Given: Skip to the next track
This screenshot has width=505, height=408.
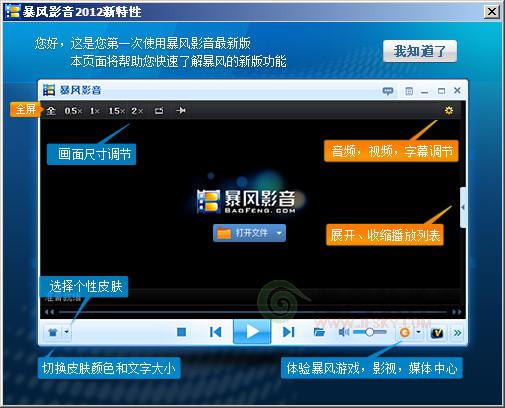Looking at the screenshot, I should pos(288,332).
